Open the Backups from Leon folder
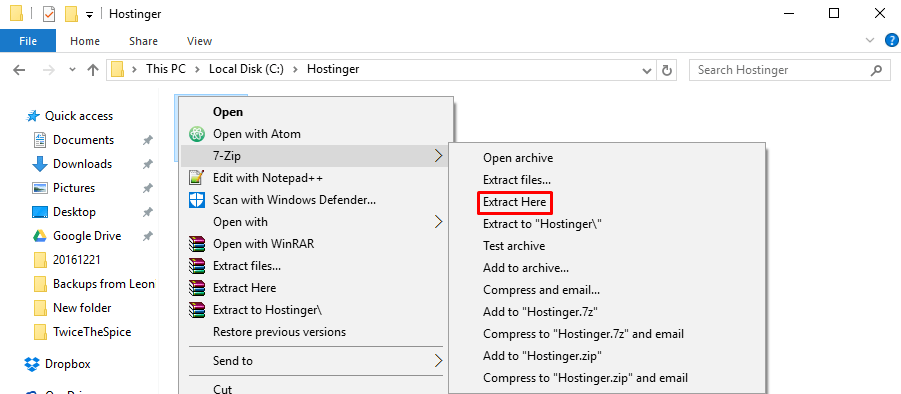The width and height of the screenshot is (901, 394). [x=104, y=284]
